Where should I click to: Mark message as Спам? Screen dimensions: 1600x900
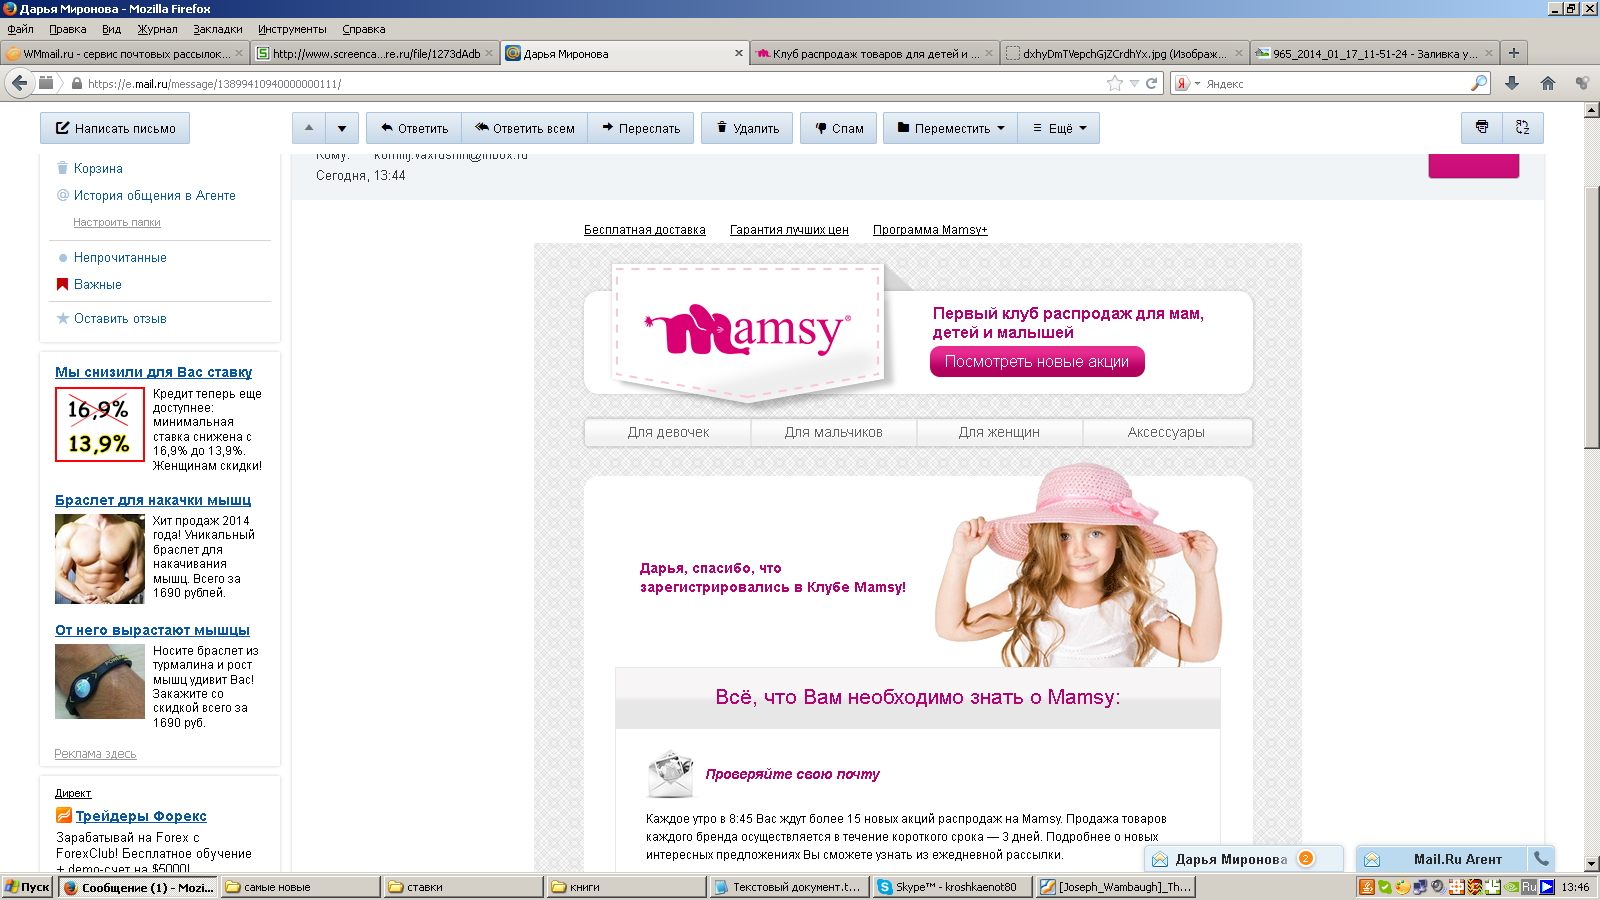[x=839, y=128]
